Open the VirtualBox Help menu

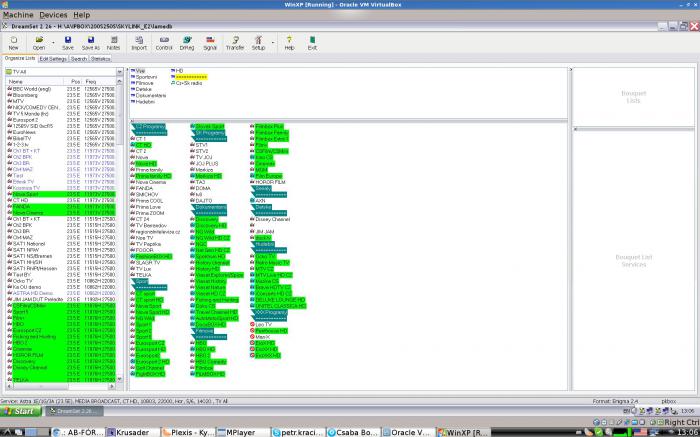[x=82, y=15]
